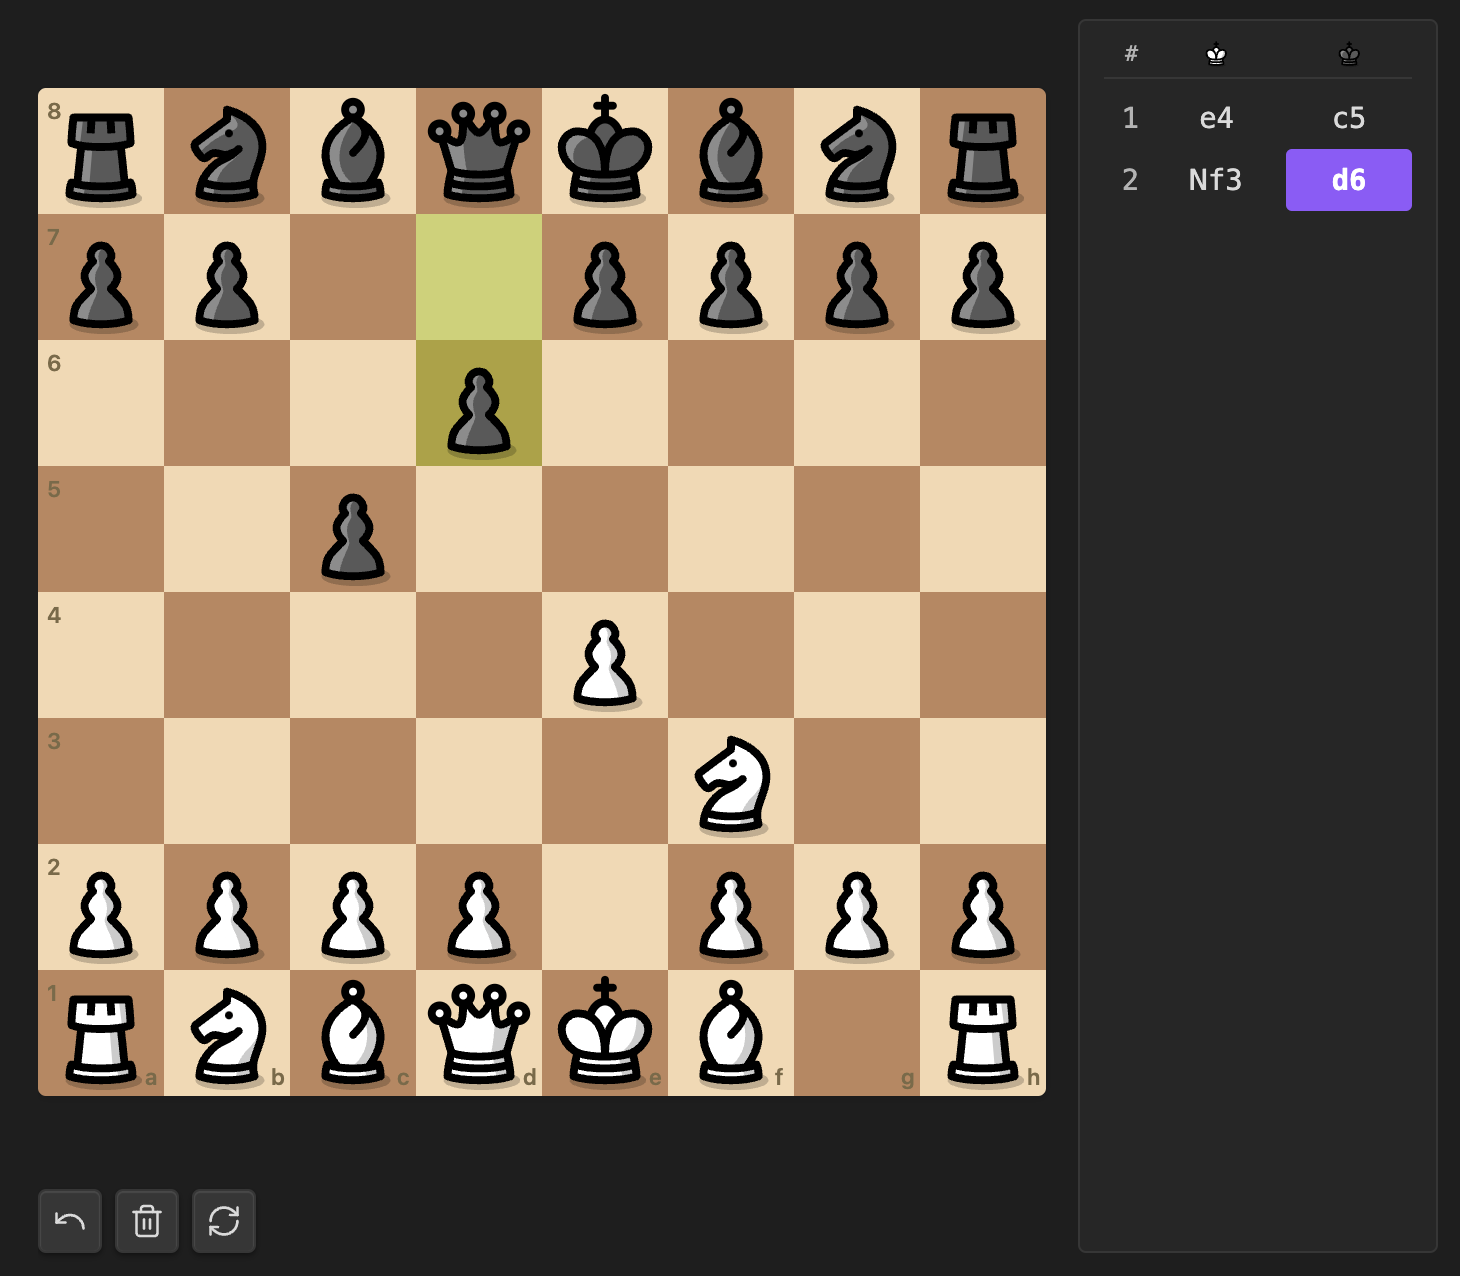This screenshot has height=1276, width=1460.
Task: Select the white pawn on c2
Action: [x=353, y=907]
